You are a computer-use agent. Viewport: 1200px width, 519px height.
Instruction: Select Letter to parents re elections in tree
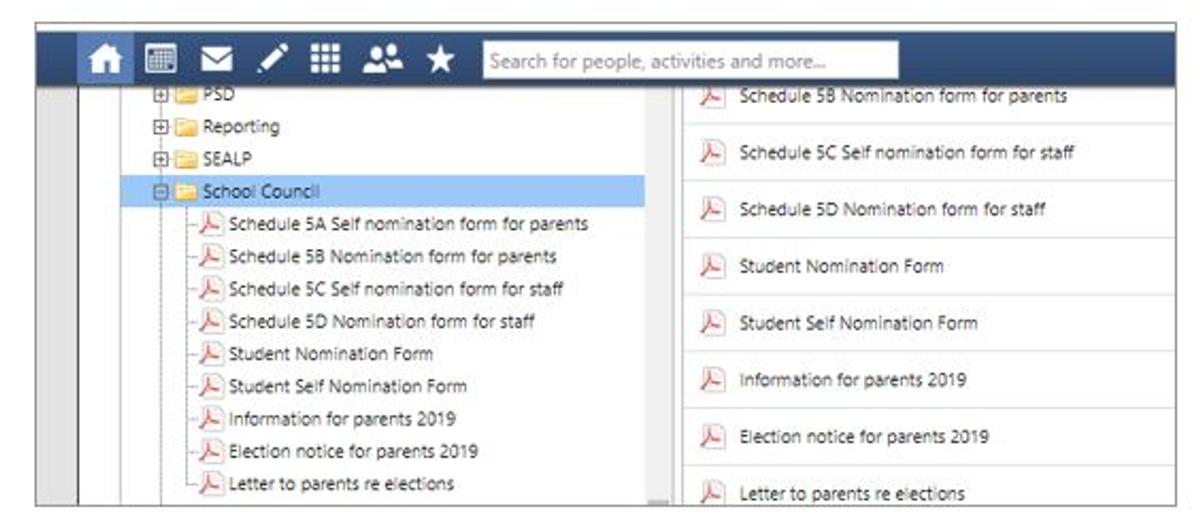pyautogui.click(x=340, y=484)
